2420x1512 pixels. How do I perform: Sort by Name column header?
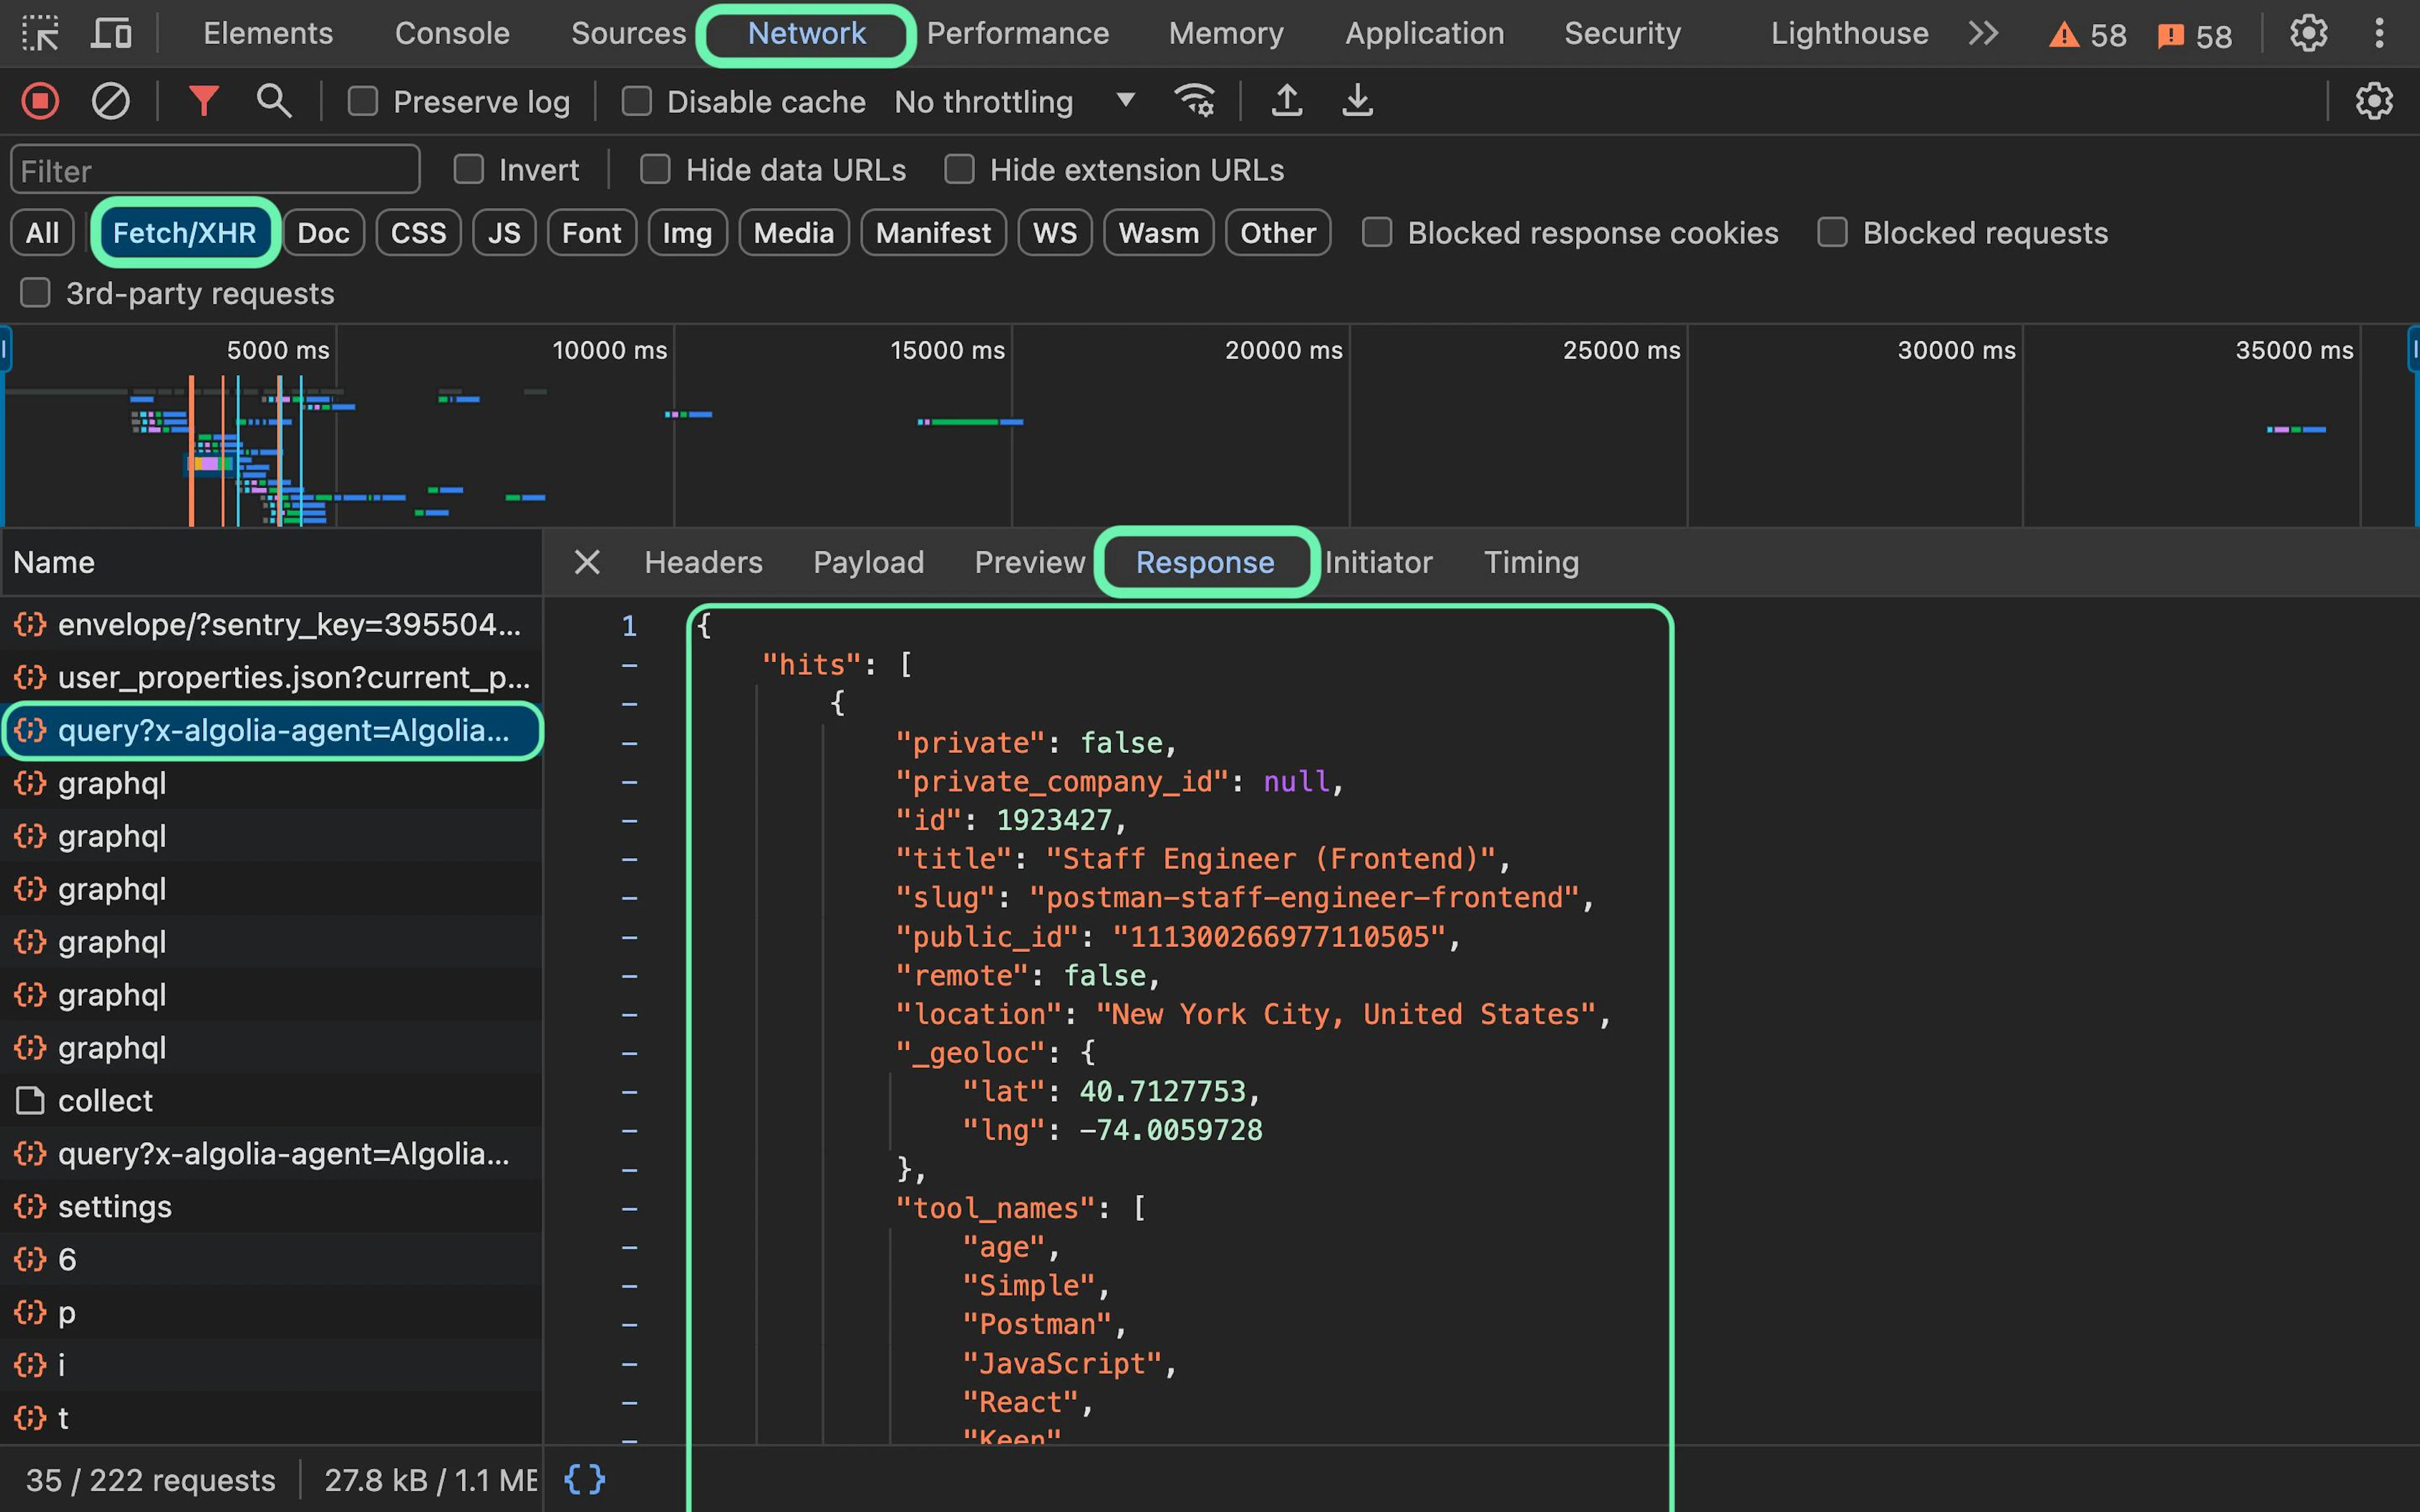[271, 562]
